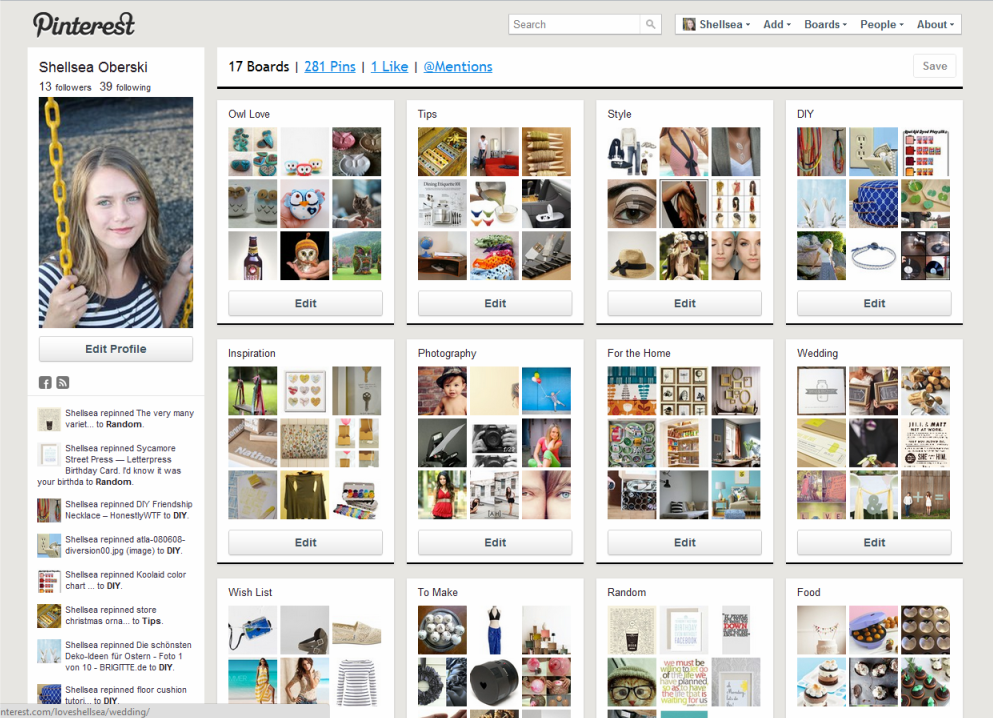This screenshot has width=993, height=718.
Task: Open the Sycamore Street Press activity item
Action: click(x=116, y=465)
